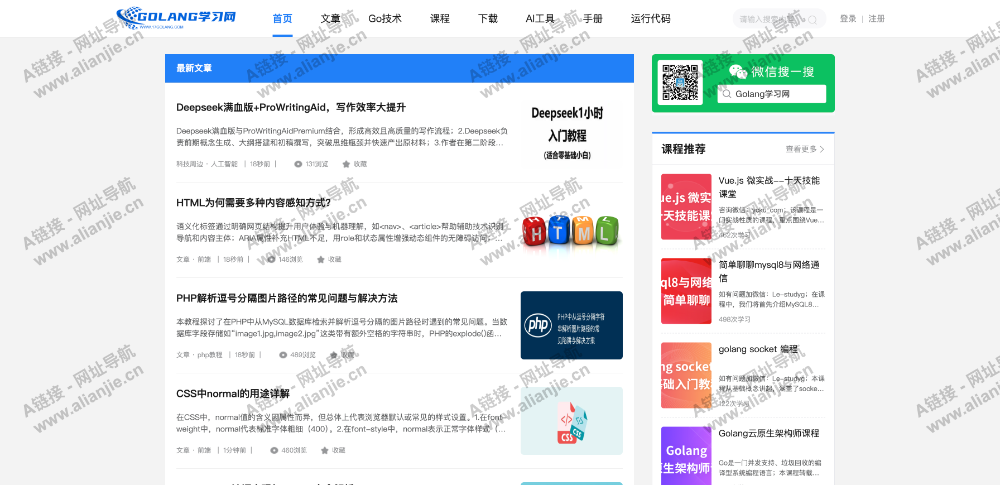Image resolution: width=1000 pixels, height=485 pixels.
Task: Click the star 收藏 icon on HTML article
Action: point(320,260)
